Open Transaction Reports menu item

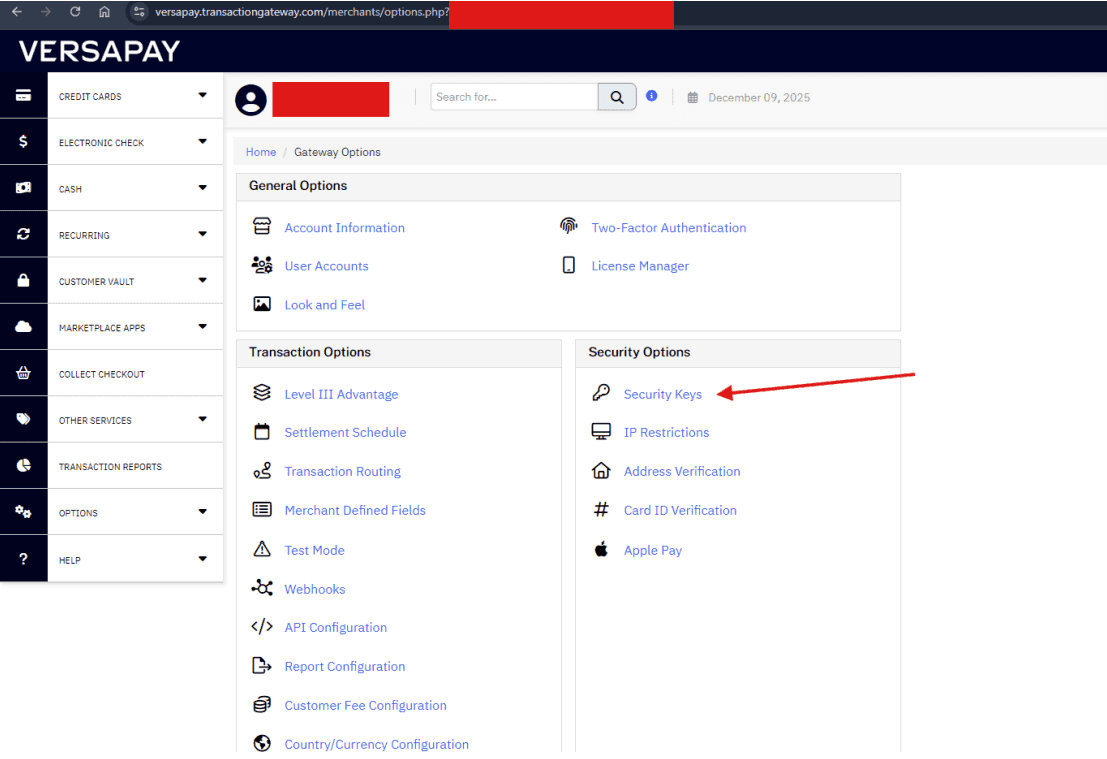[110, 467]
